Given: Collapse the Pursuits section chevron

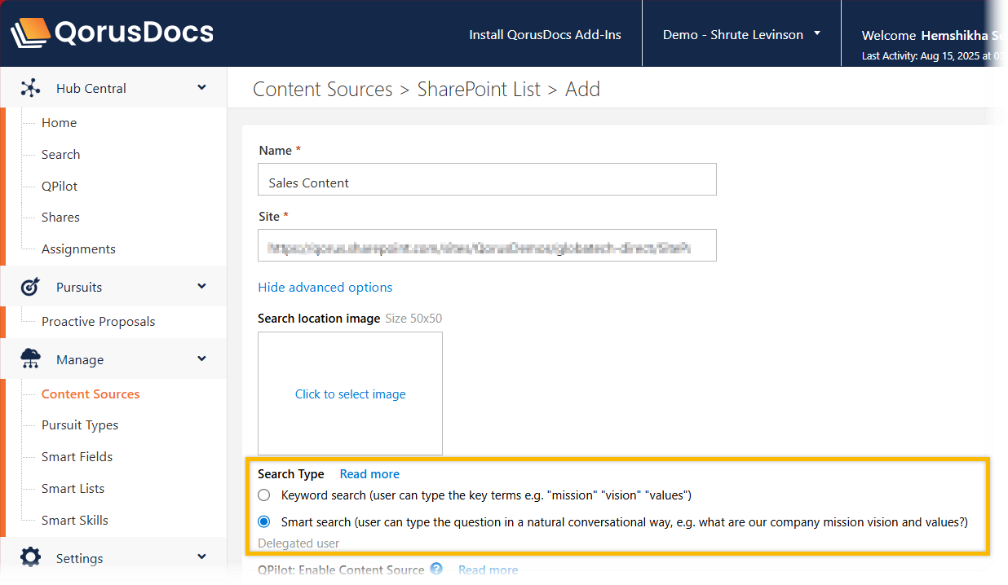Looking at the screenshot, I should coord(202,287).
